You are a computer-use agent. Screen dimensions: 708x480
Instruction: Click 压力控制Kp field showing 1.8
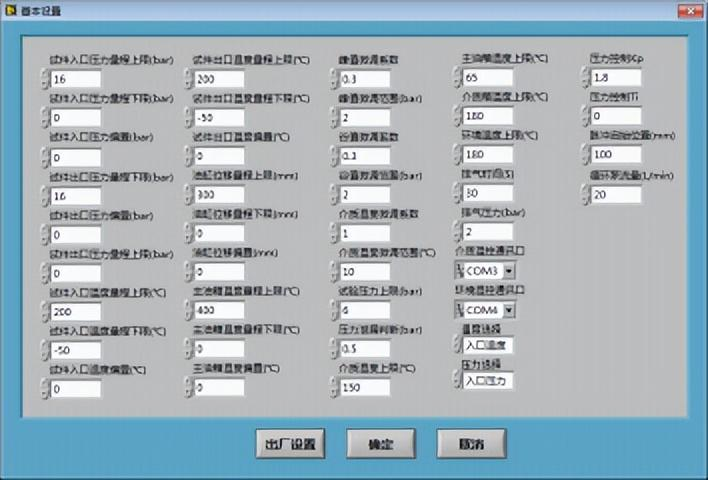616,78
